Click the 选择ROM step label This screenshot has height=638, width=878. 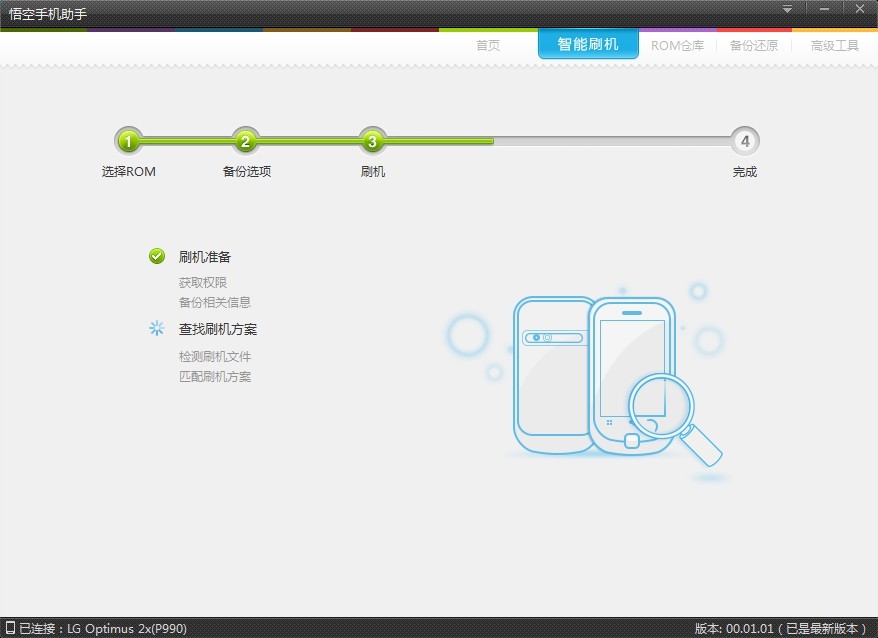point(128,171)
